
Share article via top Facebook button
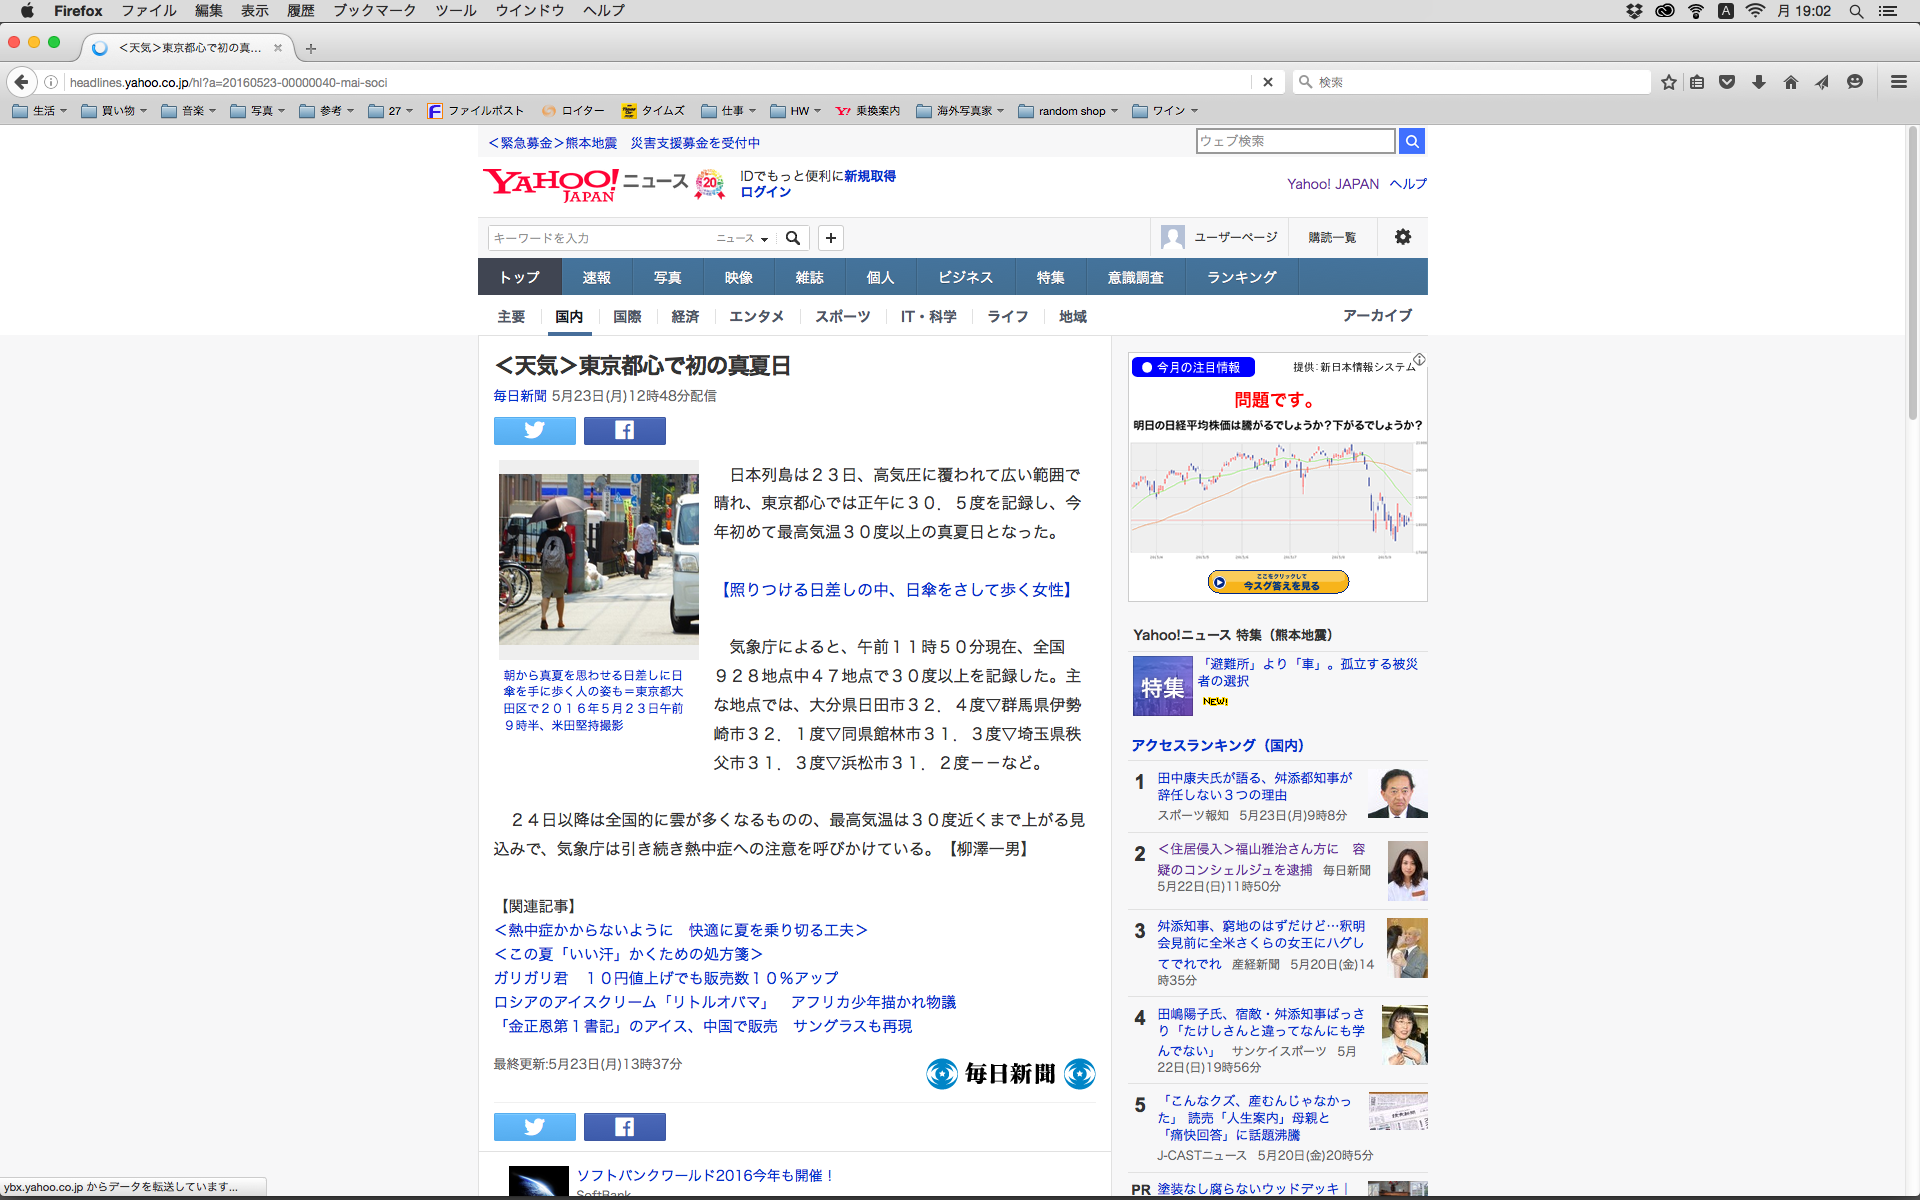624,430
